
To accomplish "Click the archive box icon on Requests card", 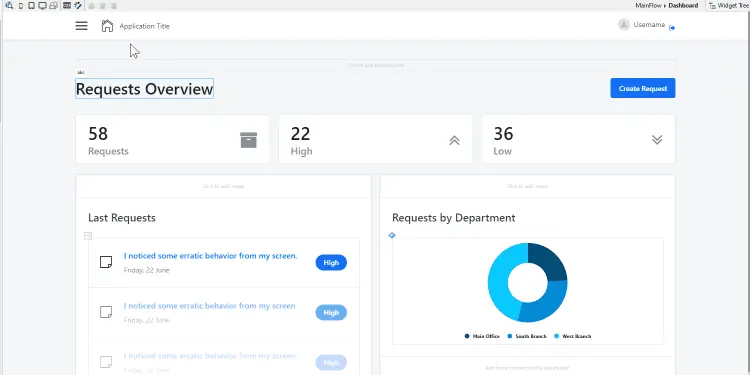I will click(248, 140).
